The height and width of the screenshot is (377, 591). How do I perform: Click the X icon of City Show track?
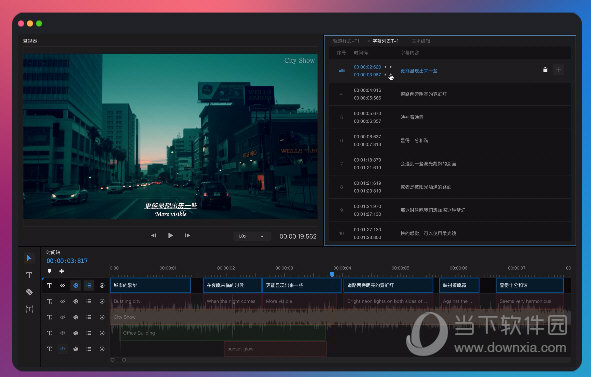tap(102, 317)
